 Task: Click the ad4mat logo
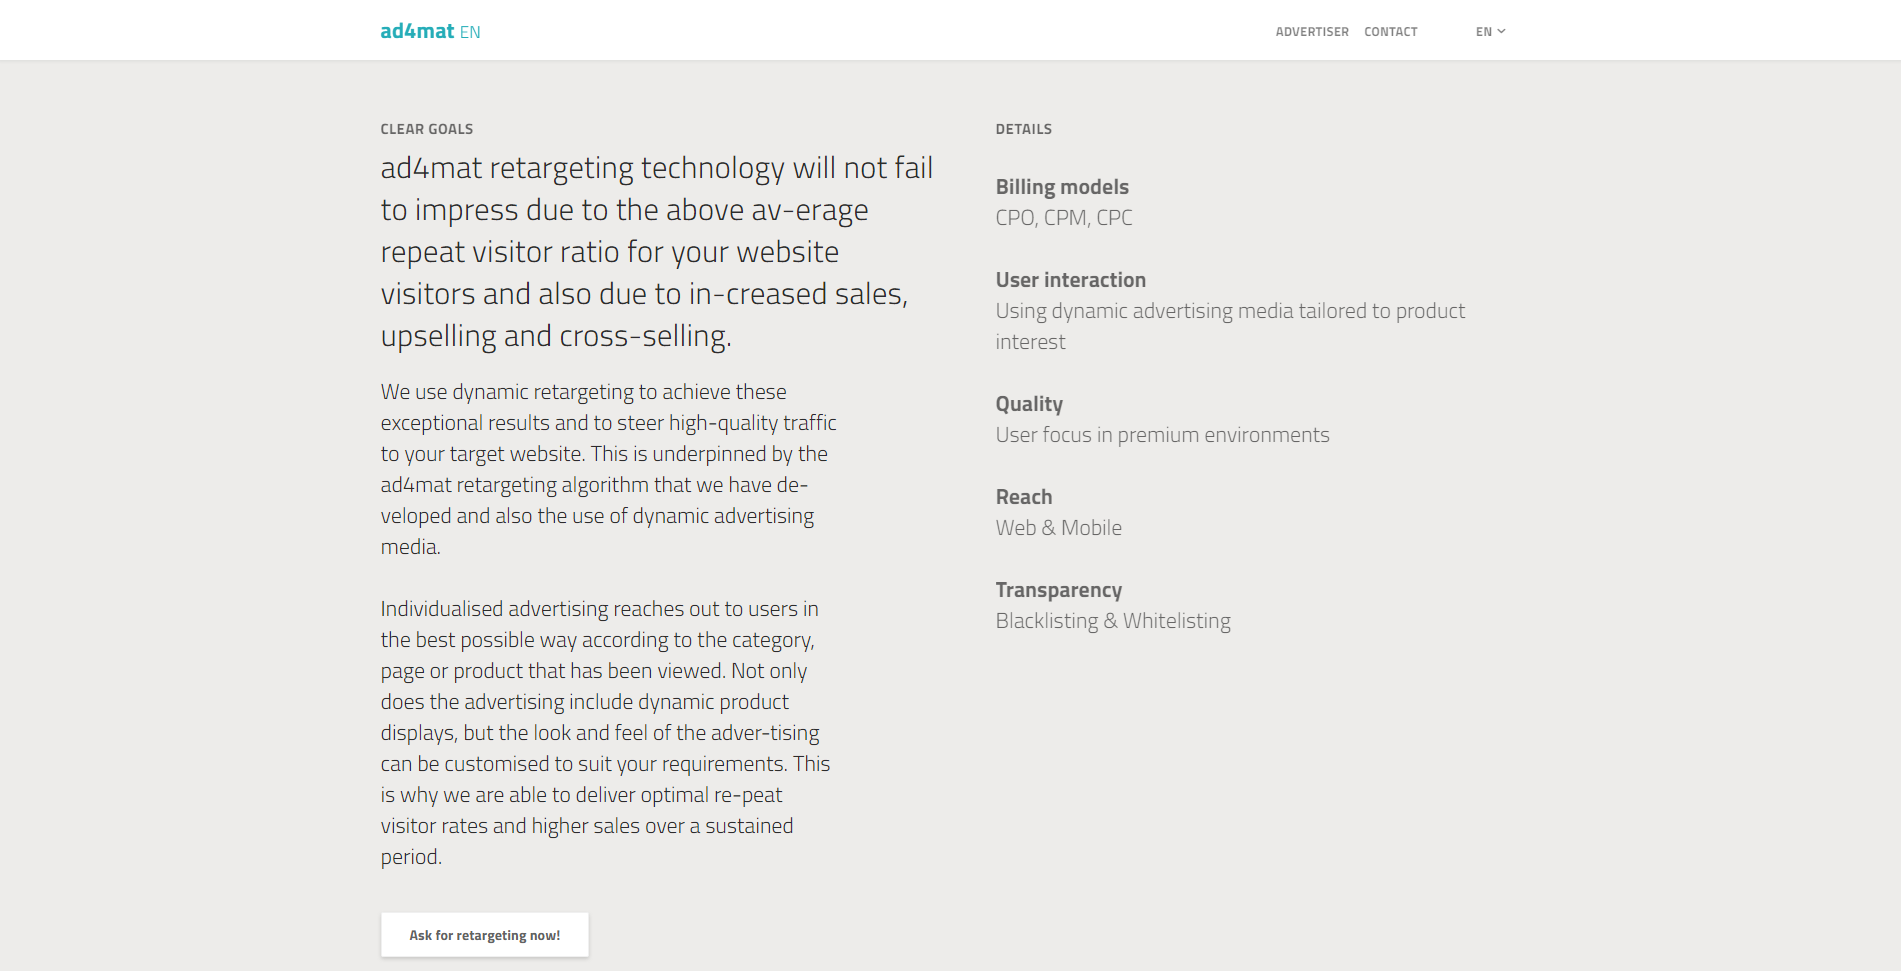pos(417,31)
